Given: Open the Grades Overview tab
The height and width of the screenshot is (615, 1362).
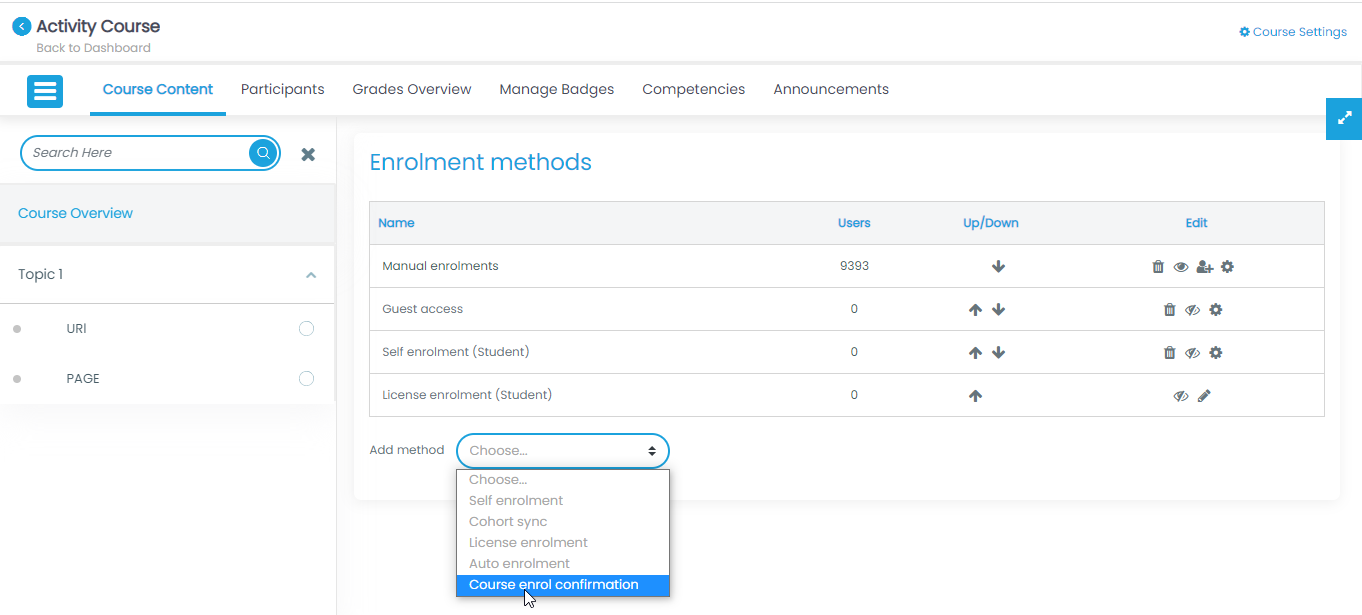Looking at the screenshot, I should pos(412,89).
